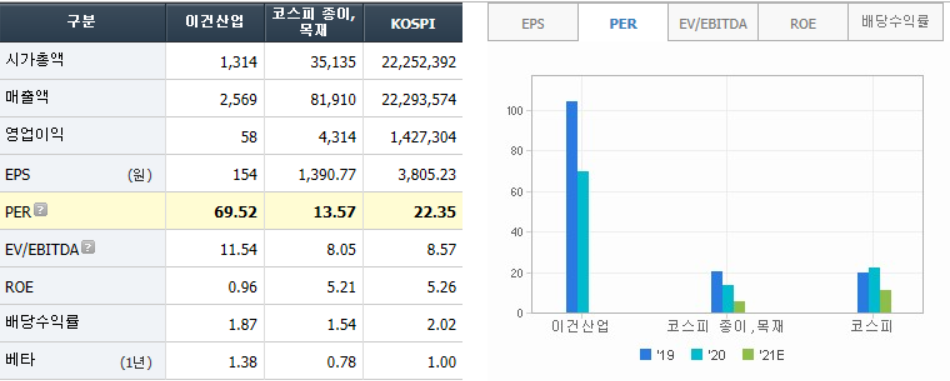Click the KOSPI 시가총액 value 22,252,392

tap(419, 62)
